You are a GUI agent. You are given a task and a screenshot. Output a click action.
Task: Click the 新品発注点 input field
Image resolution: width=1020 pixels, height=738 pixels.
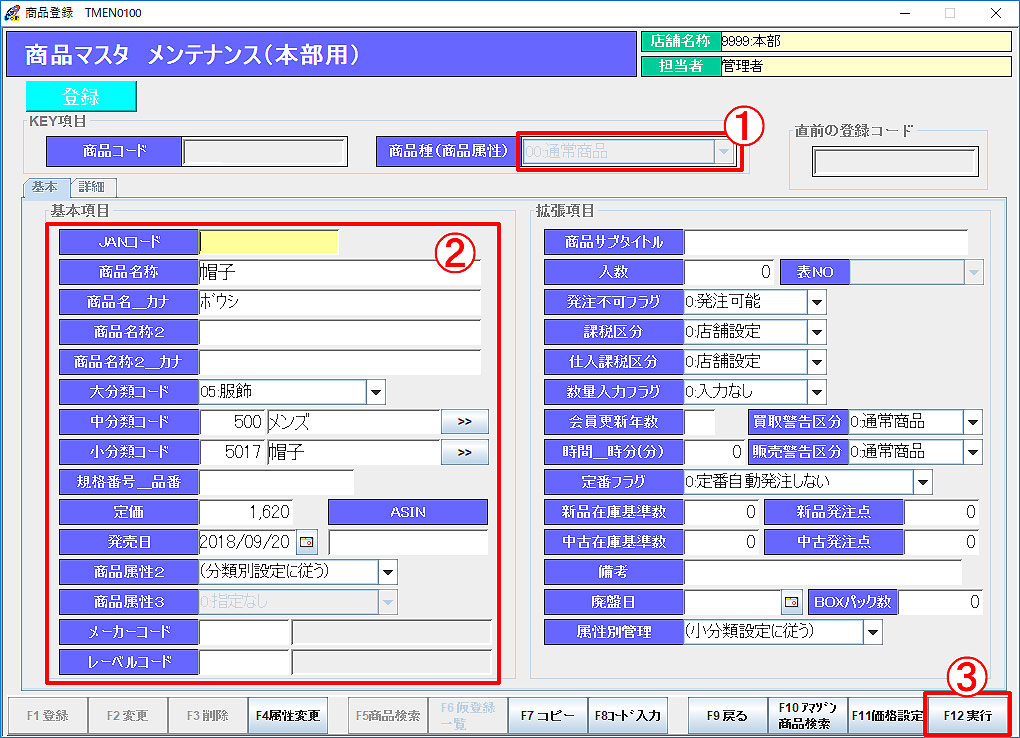point(942,512)
